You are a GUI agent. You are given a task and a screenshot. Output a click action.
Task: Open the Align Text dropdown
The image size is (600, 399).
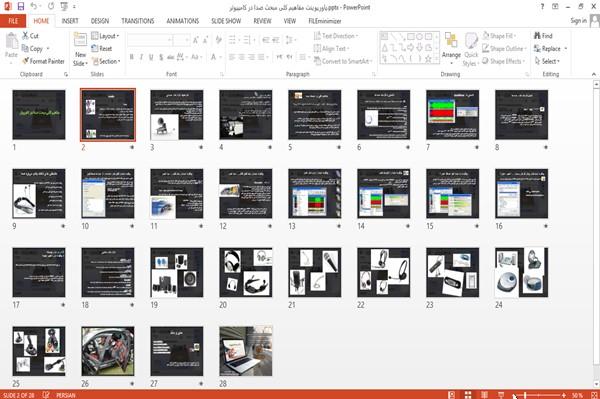pos(332,49)
